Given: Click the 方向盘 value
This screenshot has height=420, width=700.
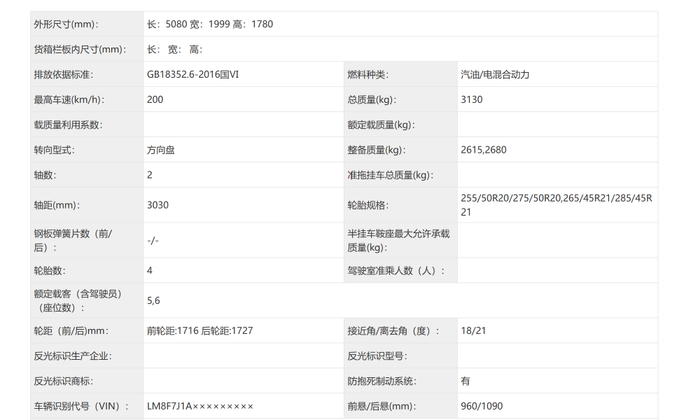Looking at the screenshot, I should (x=161, y=150).
